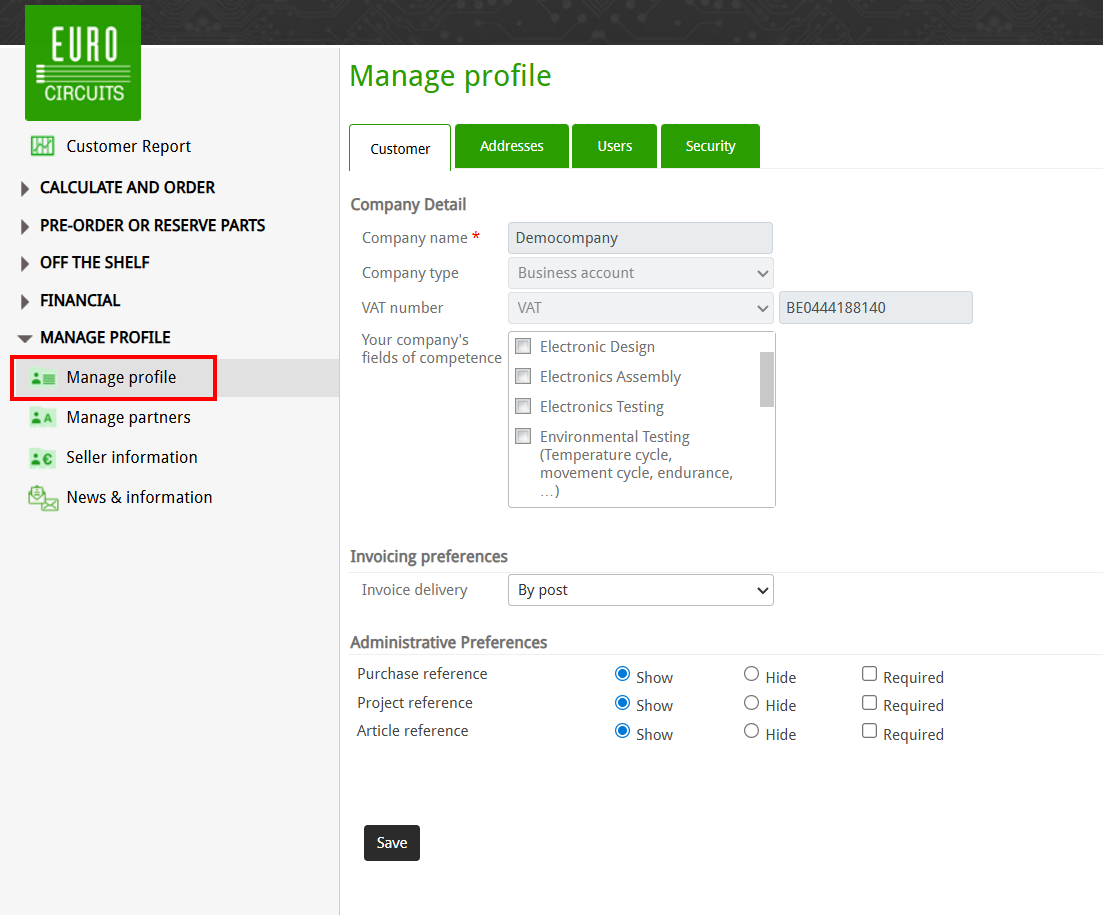1103x915 pixels.
Task: Open Customer Report chart icon
Action: click(42, 146)
